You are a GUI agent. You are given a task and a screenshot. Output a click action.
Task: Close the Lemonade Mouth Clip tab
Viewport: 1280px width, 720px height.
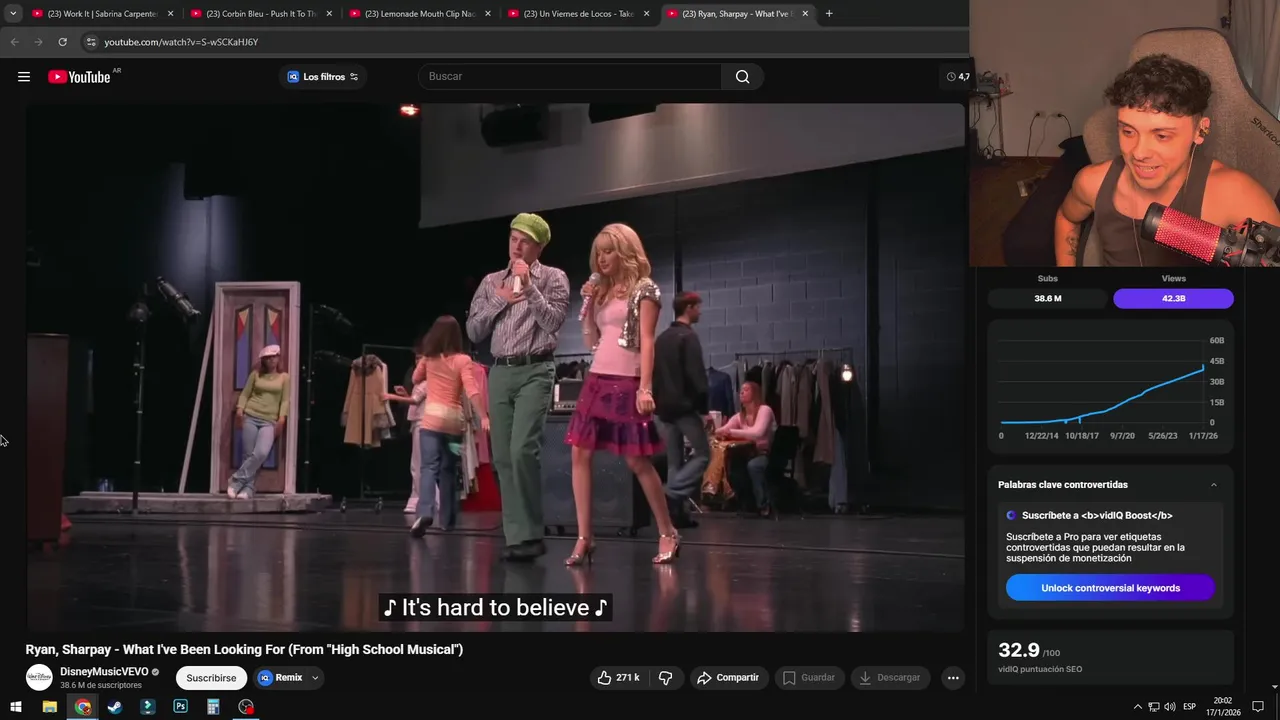(488, 14)
